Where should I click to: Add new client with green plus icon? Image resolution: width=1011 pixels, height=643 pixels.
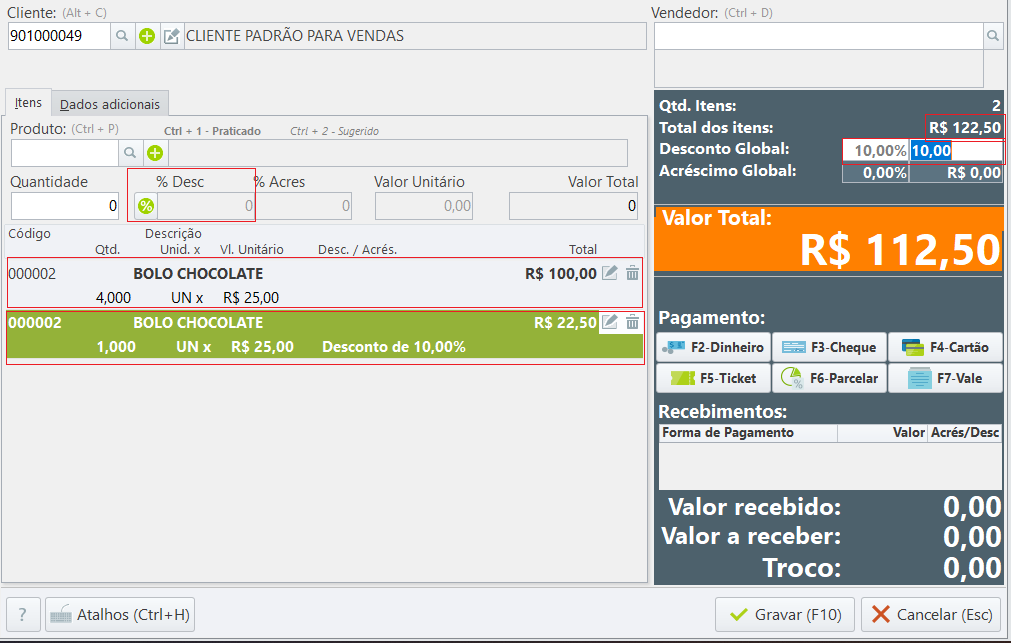pos(147,36)
